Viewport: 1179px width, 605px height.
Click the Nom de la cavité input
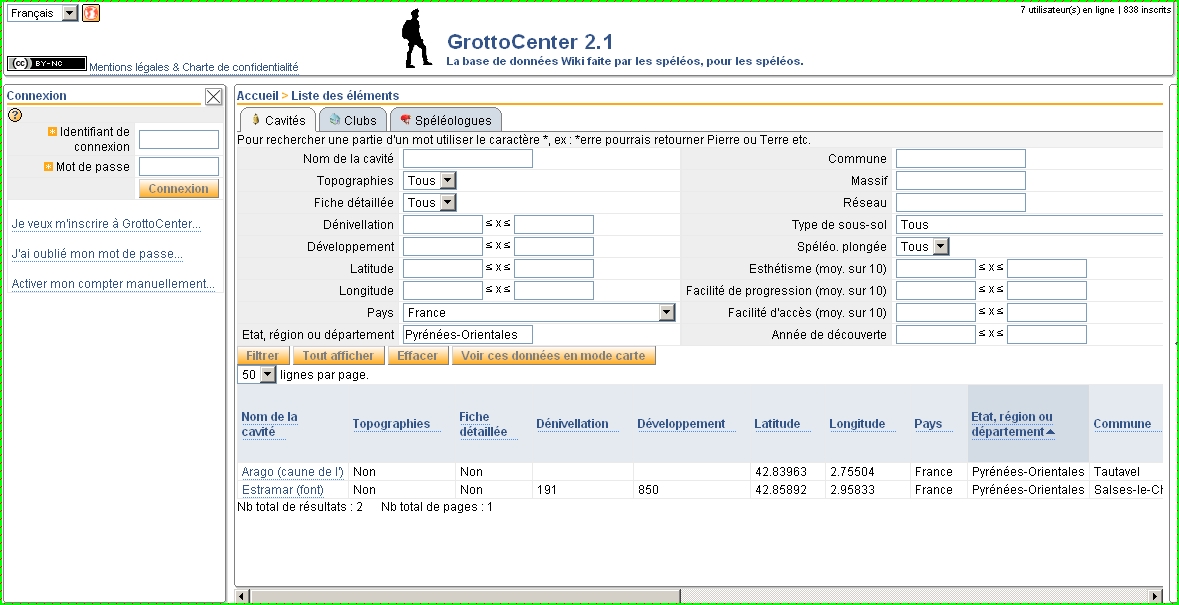pyautogui.click(x=468, y=159)
